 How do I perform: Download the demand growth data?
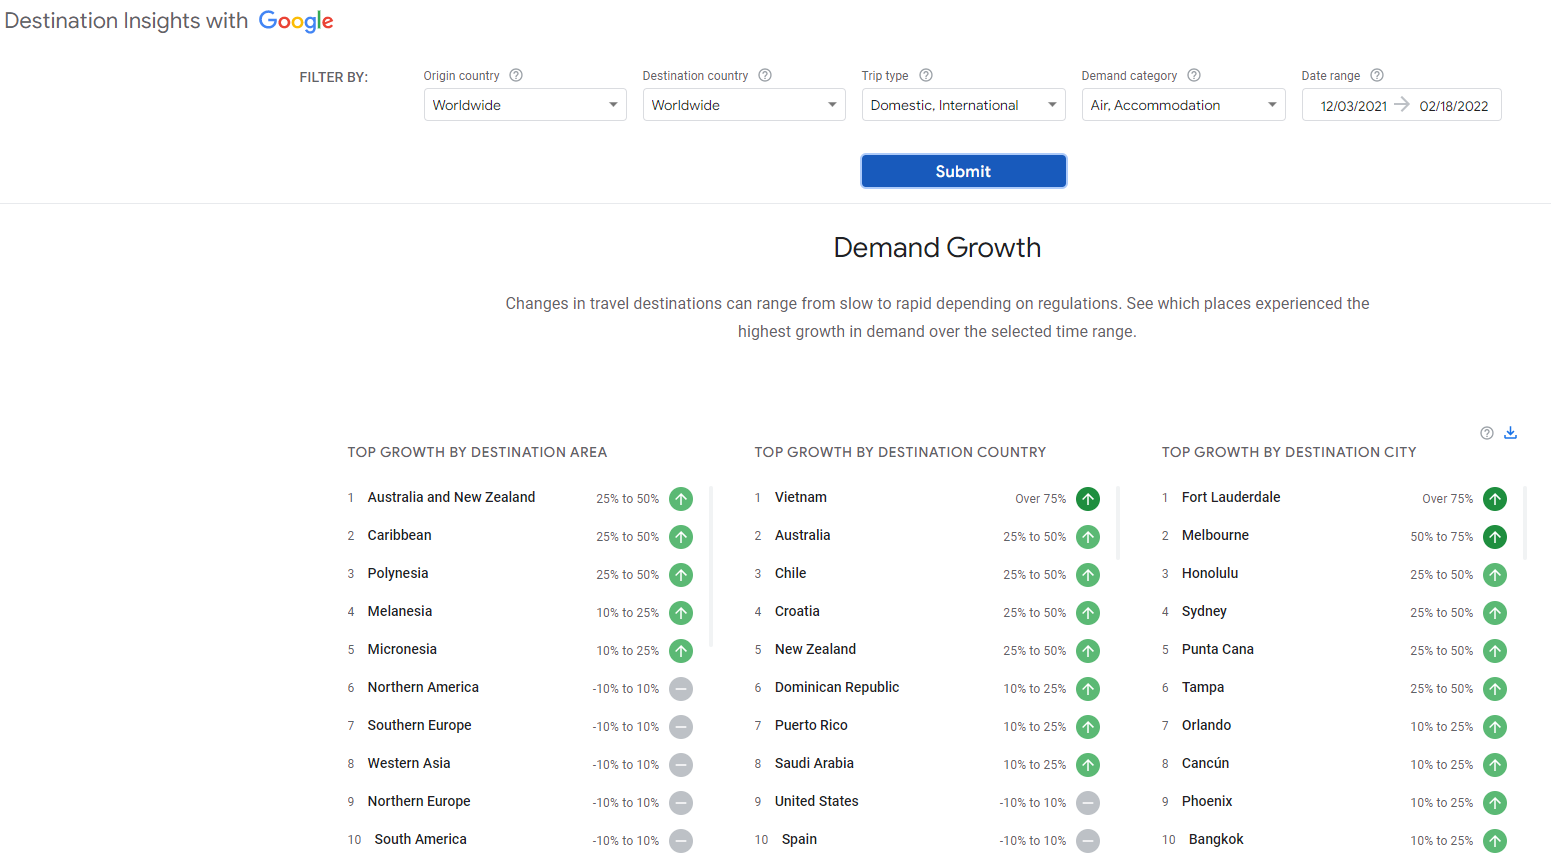click(1510, 433)
